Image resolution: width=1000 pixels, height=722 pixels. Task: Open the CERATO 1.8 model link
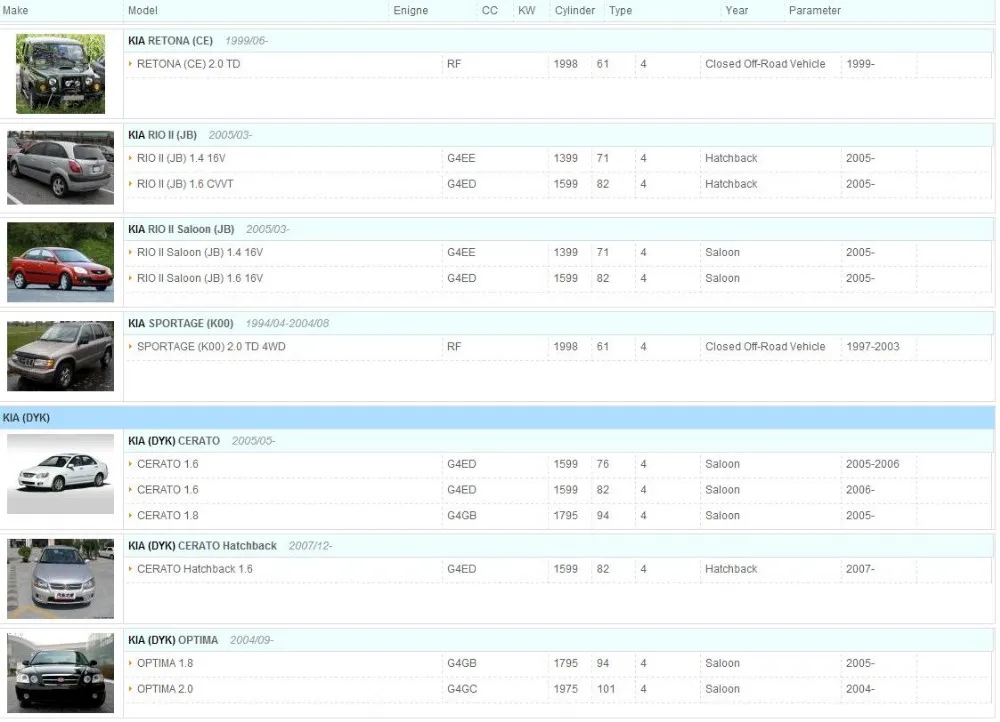click(x=168, y=515)
